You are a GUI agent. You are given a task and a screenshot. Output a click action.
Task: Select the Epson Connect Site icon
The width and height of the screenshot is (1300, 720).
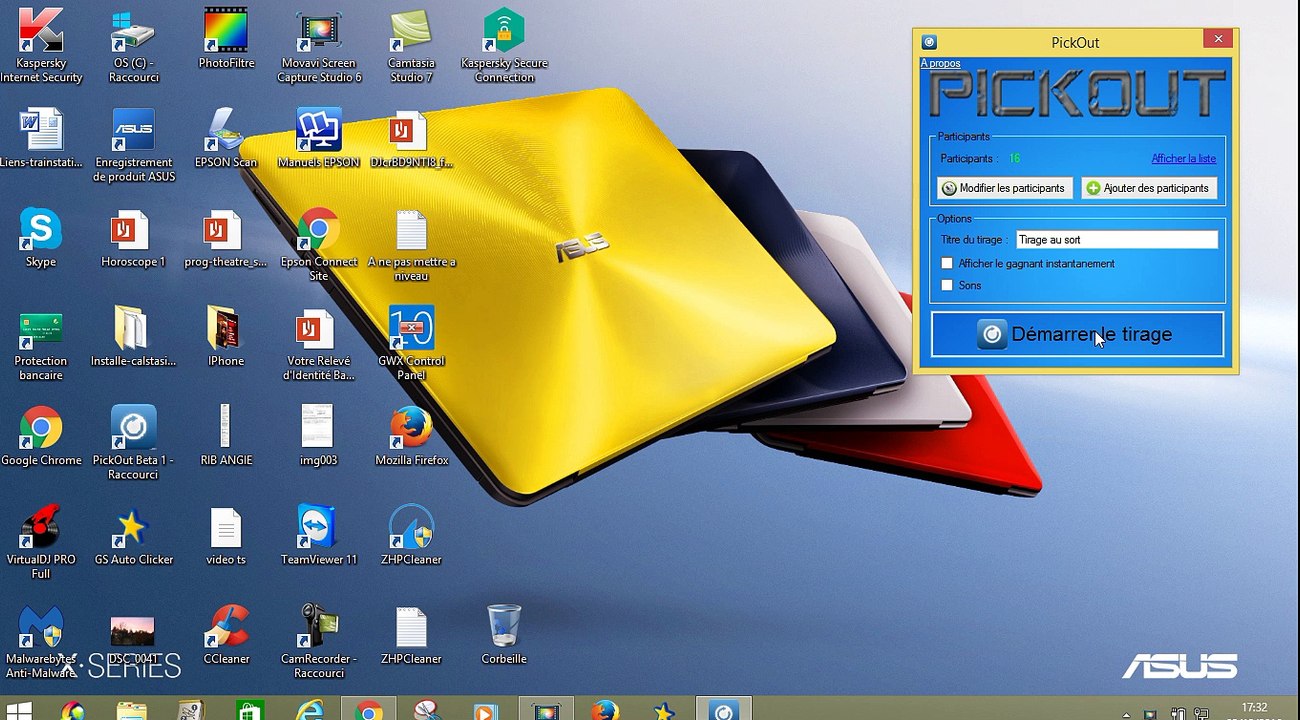319,244
